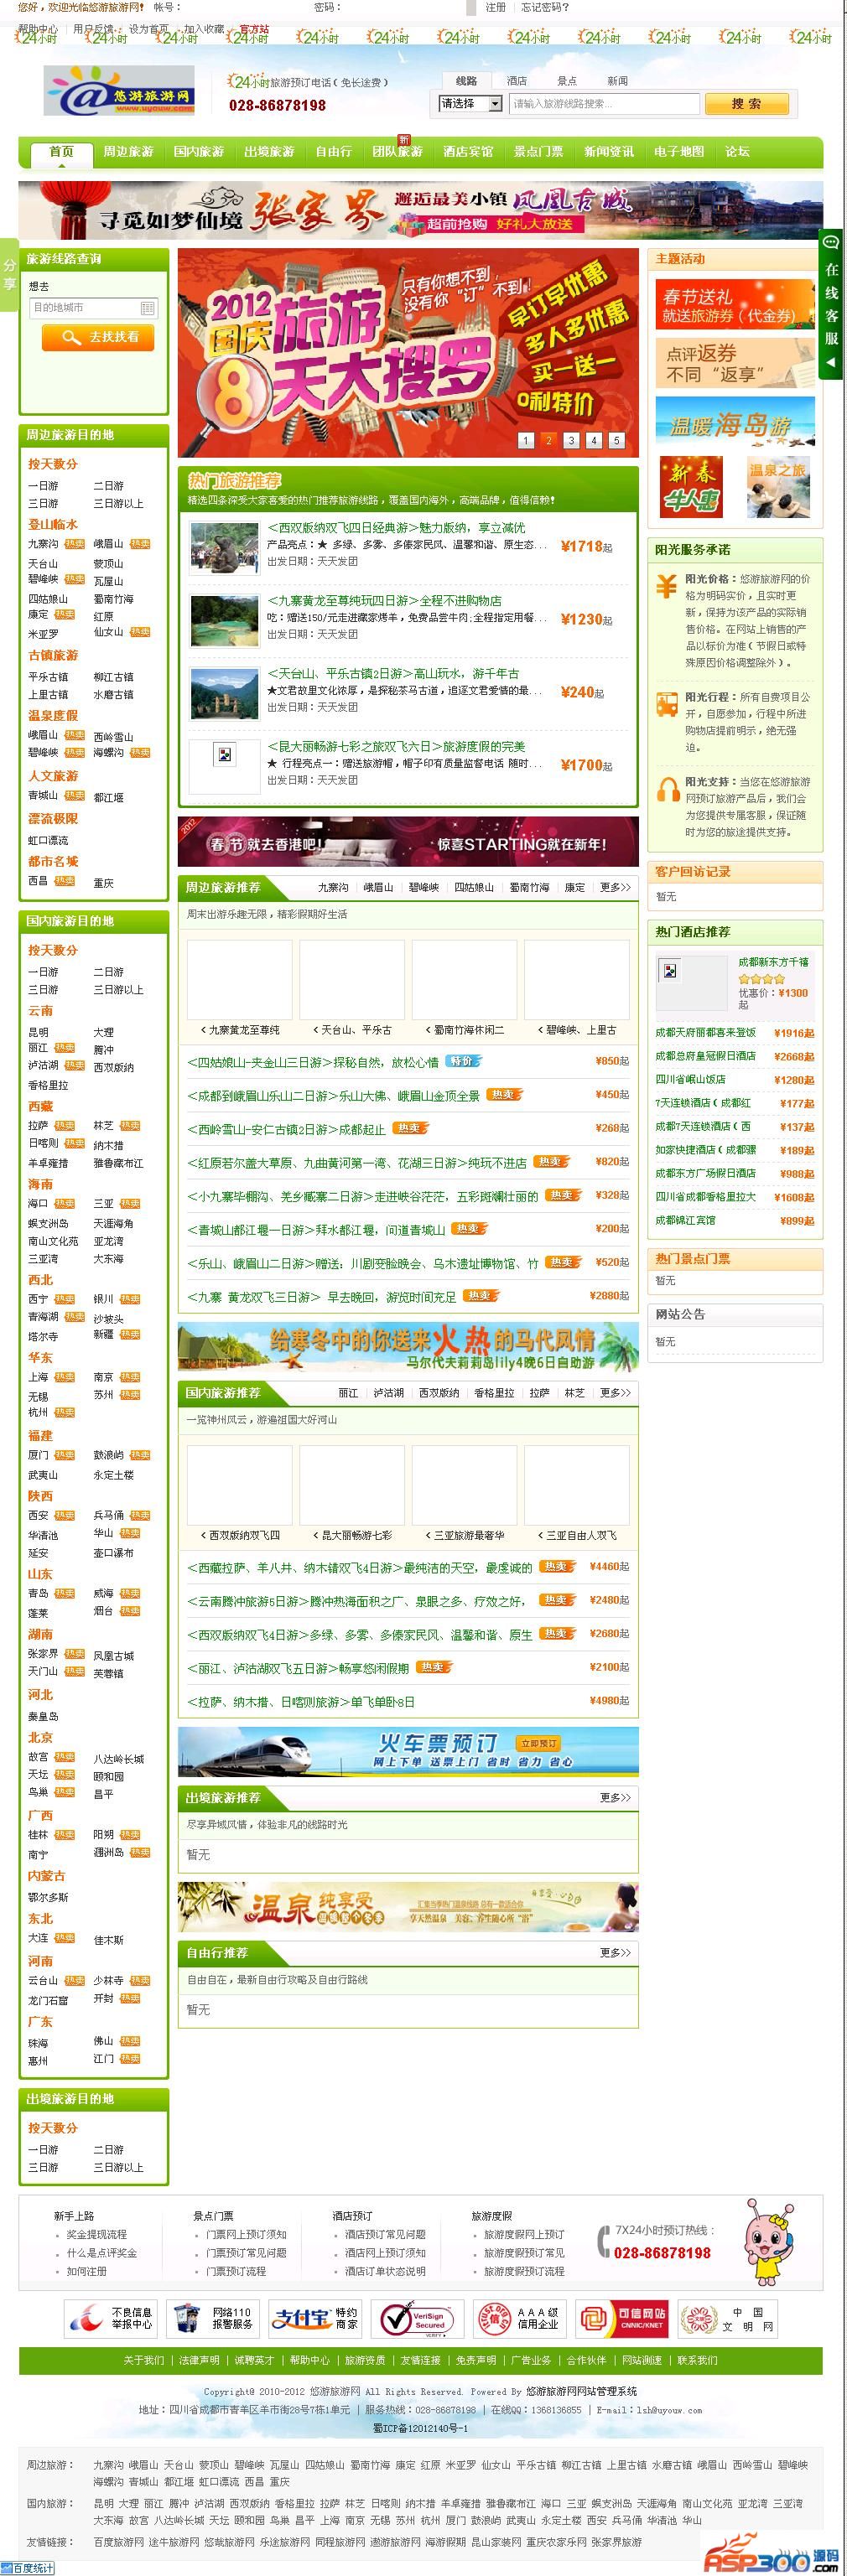Expand 更多>> in 国内旅游推荐

[615, 1392]
